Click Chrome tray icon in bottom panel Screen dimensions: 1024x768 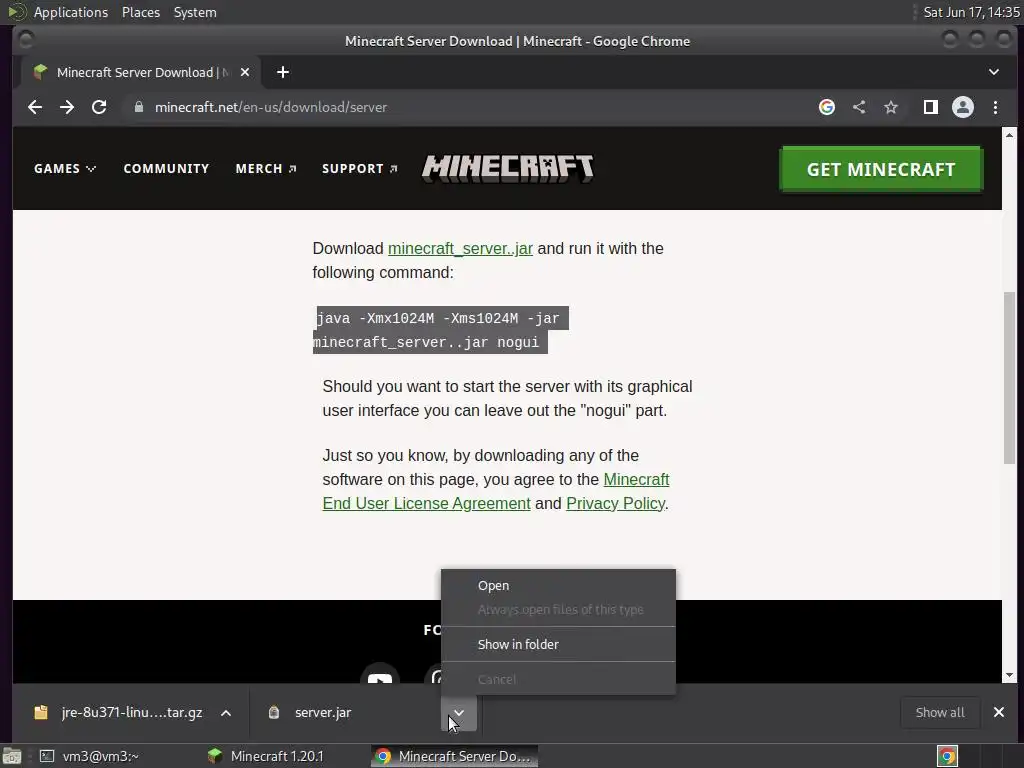click(947, 756)
